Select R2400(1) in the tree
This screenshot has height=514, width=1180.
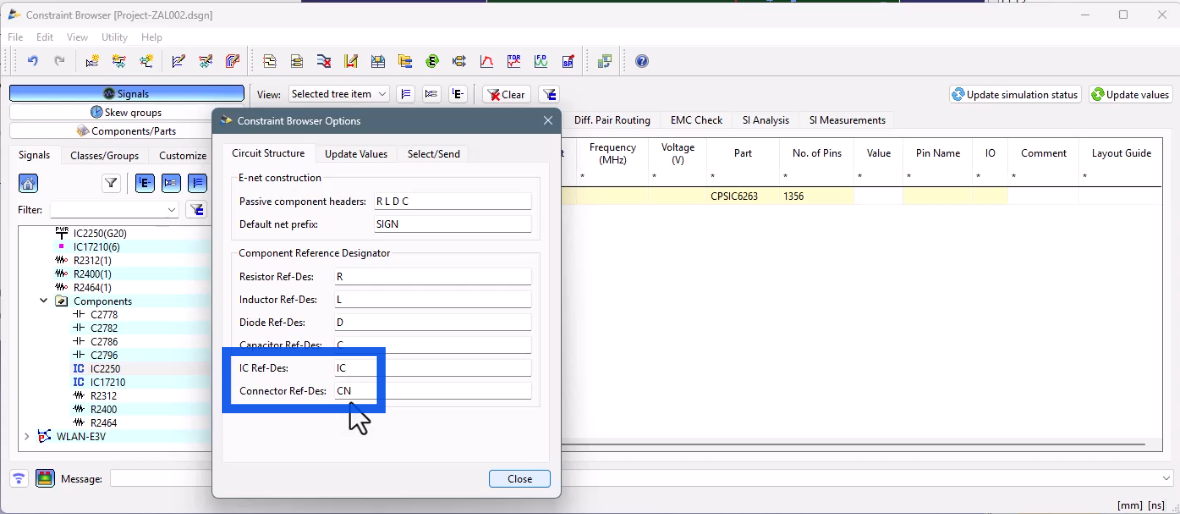click(92, 274)
